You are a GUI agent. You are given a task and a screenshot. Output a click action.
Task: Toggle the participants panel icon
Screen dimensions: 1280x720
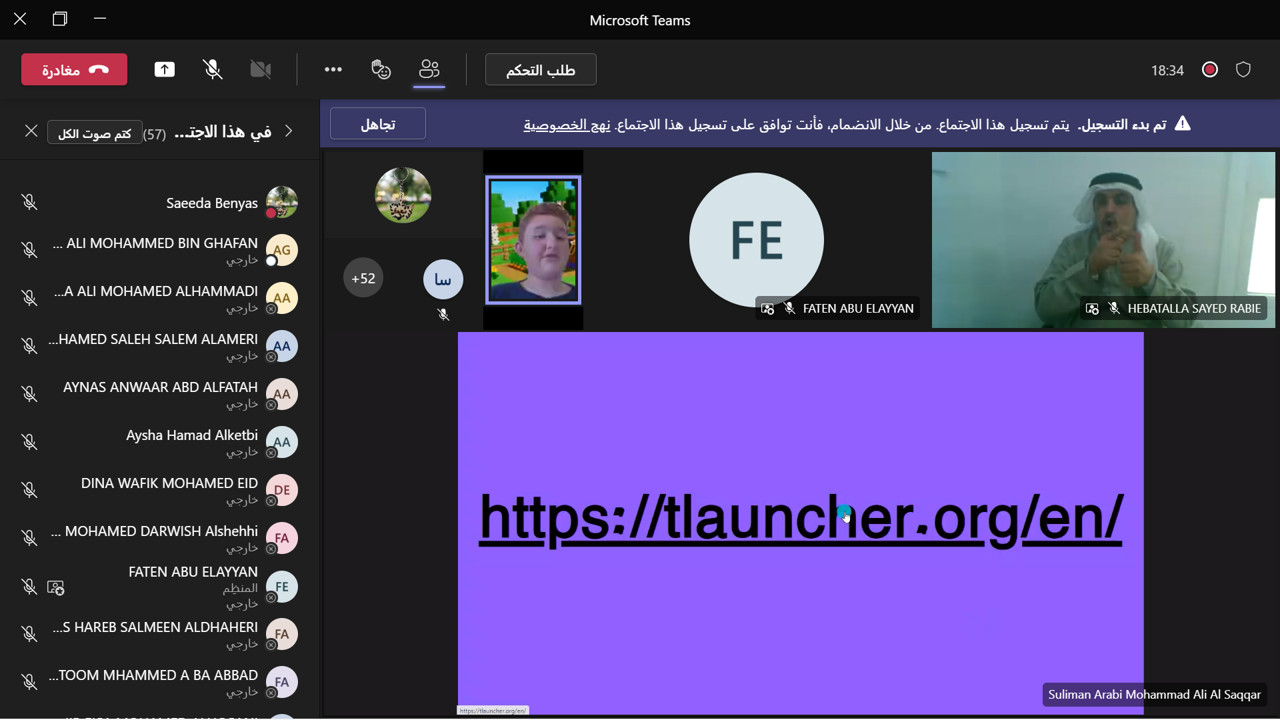[x=429, y=70]
